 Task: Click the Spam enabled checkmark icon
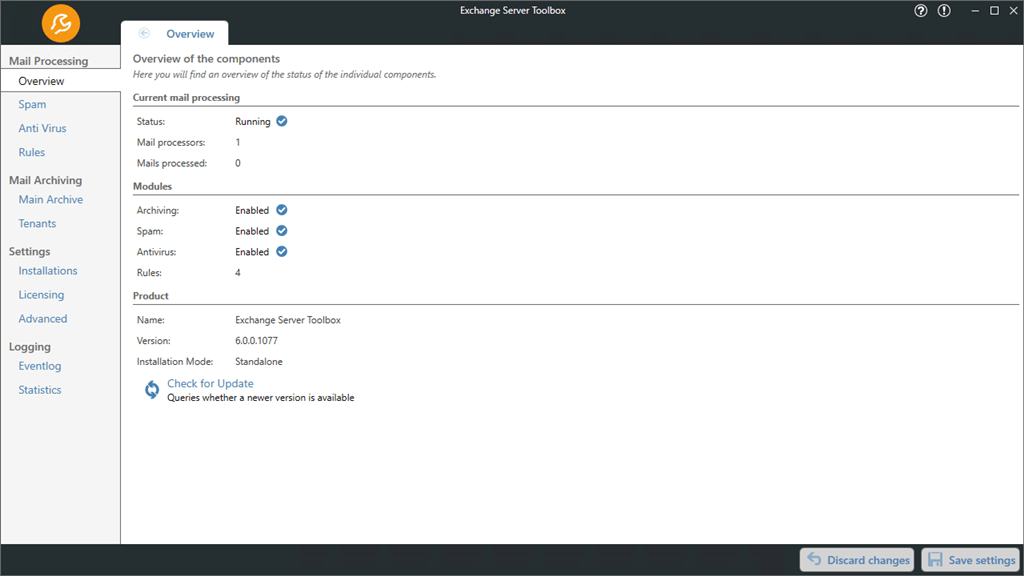coord(282,231)
